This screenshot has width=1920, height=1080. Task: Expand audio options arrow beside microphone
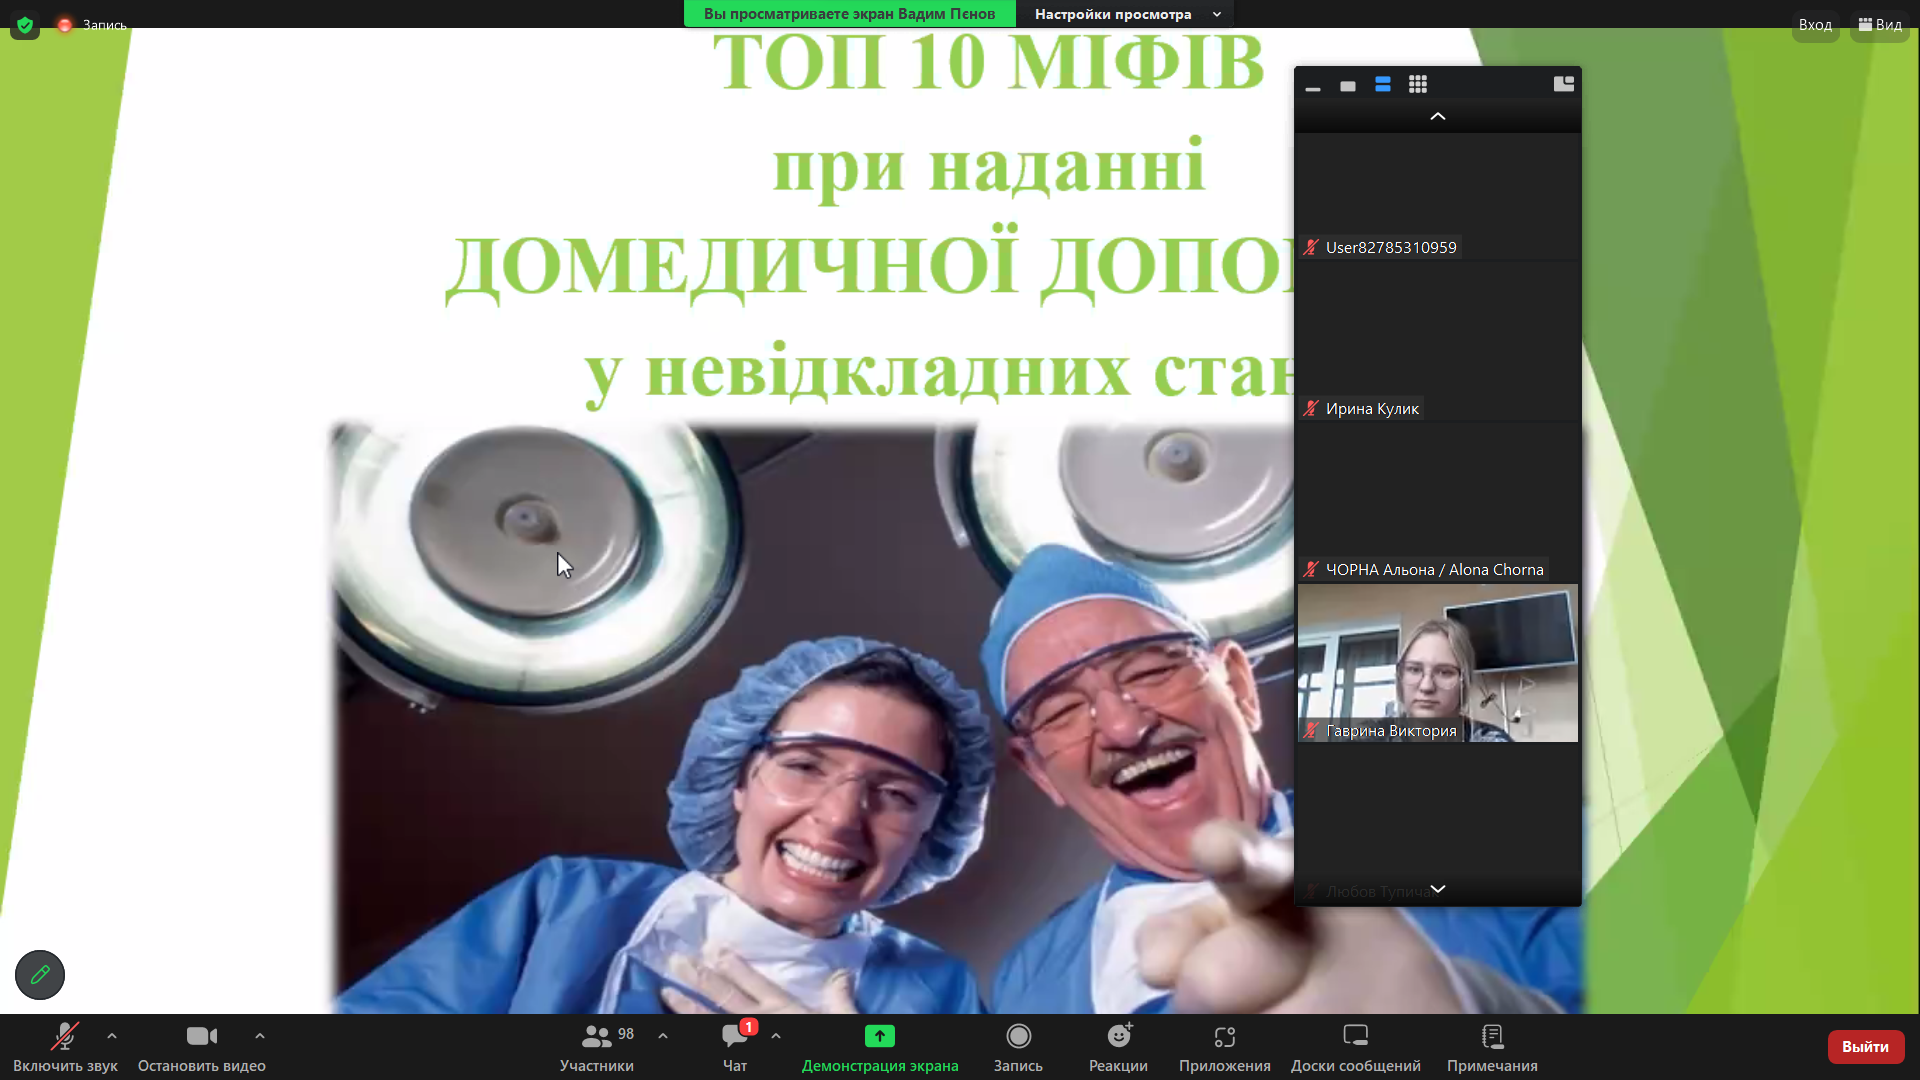(112, 1036)
